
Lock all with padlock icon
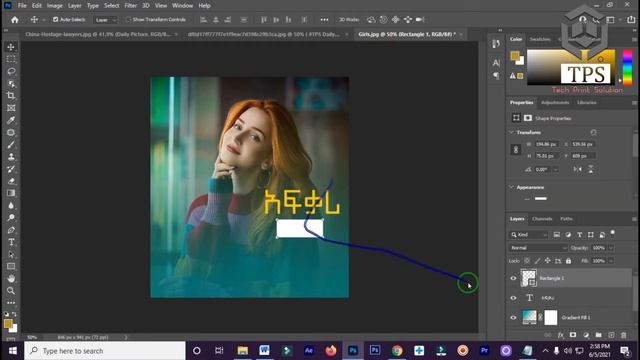(569, 261)
